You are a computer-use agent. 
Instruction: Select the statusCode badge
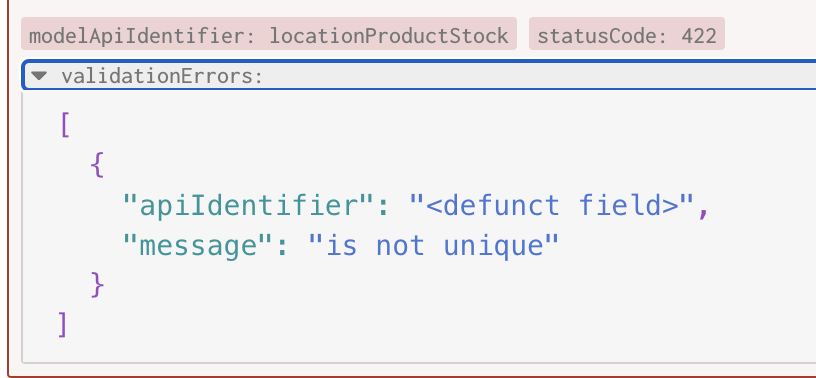coord(627,34)
